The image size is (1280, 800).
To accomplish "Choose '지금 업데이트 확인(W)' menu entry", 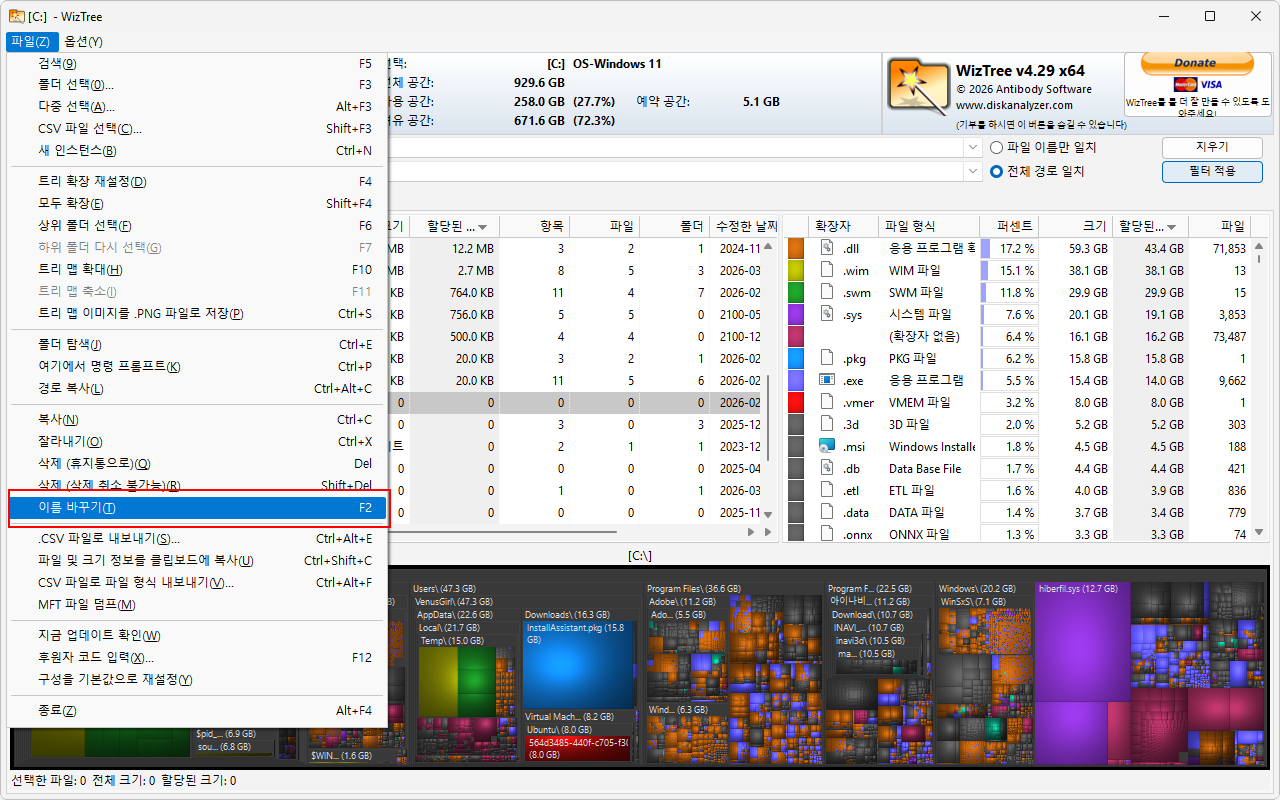I will [x=197, y=636].
